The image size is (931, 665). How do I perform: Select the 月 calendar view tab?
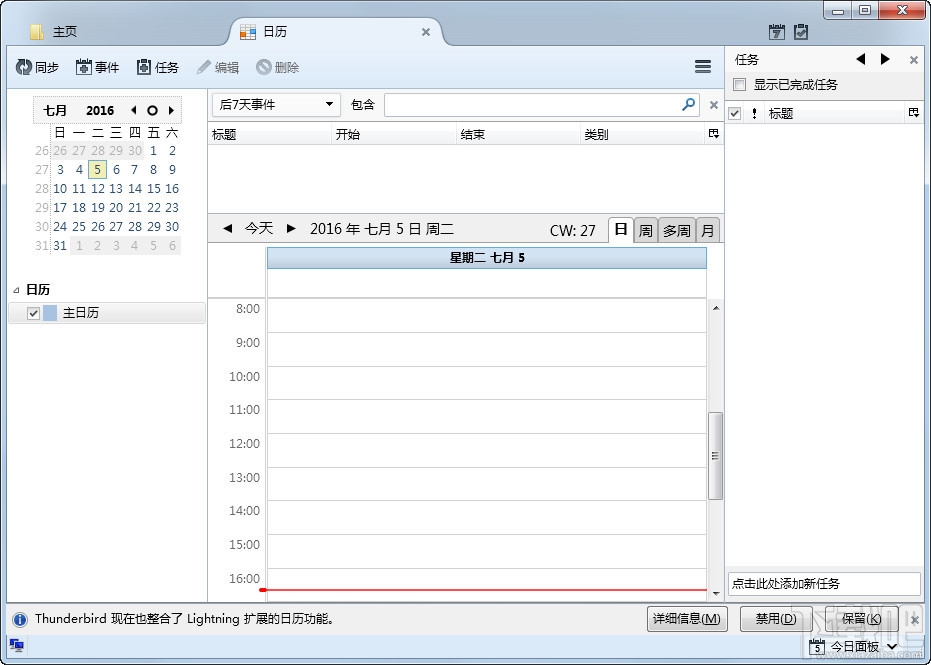point(707,229)
